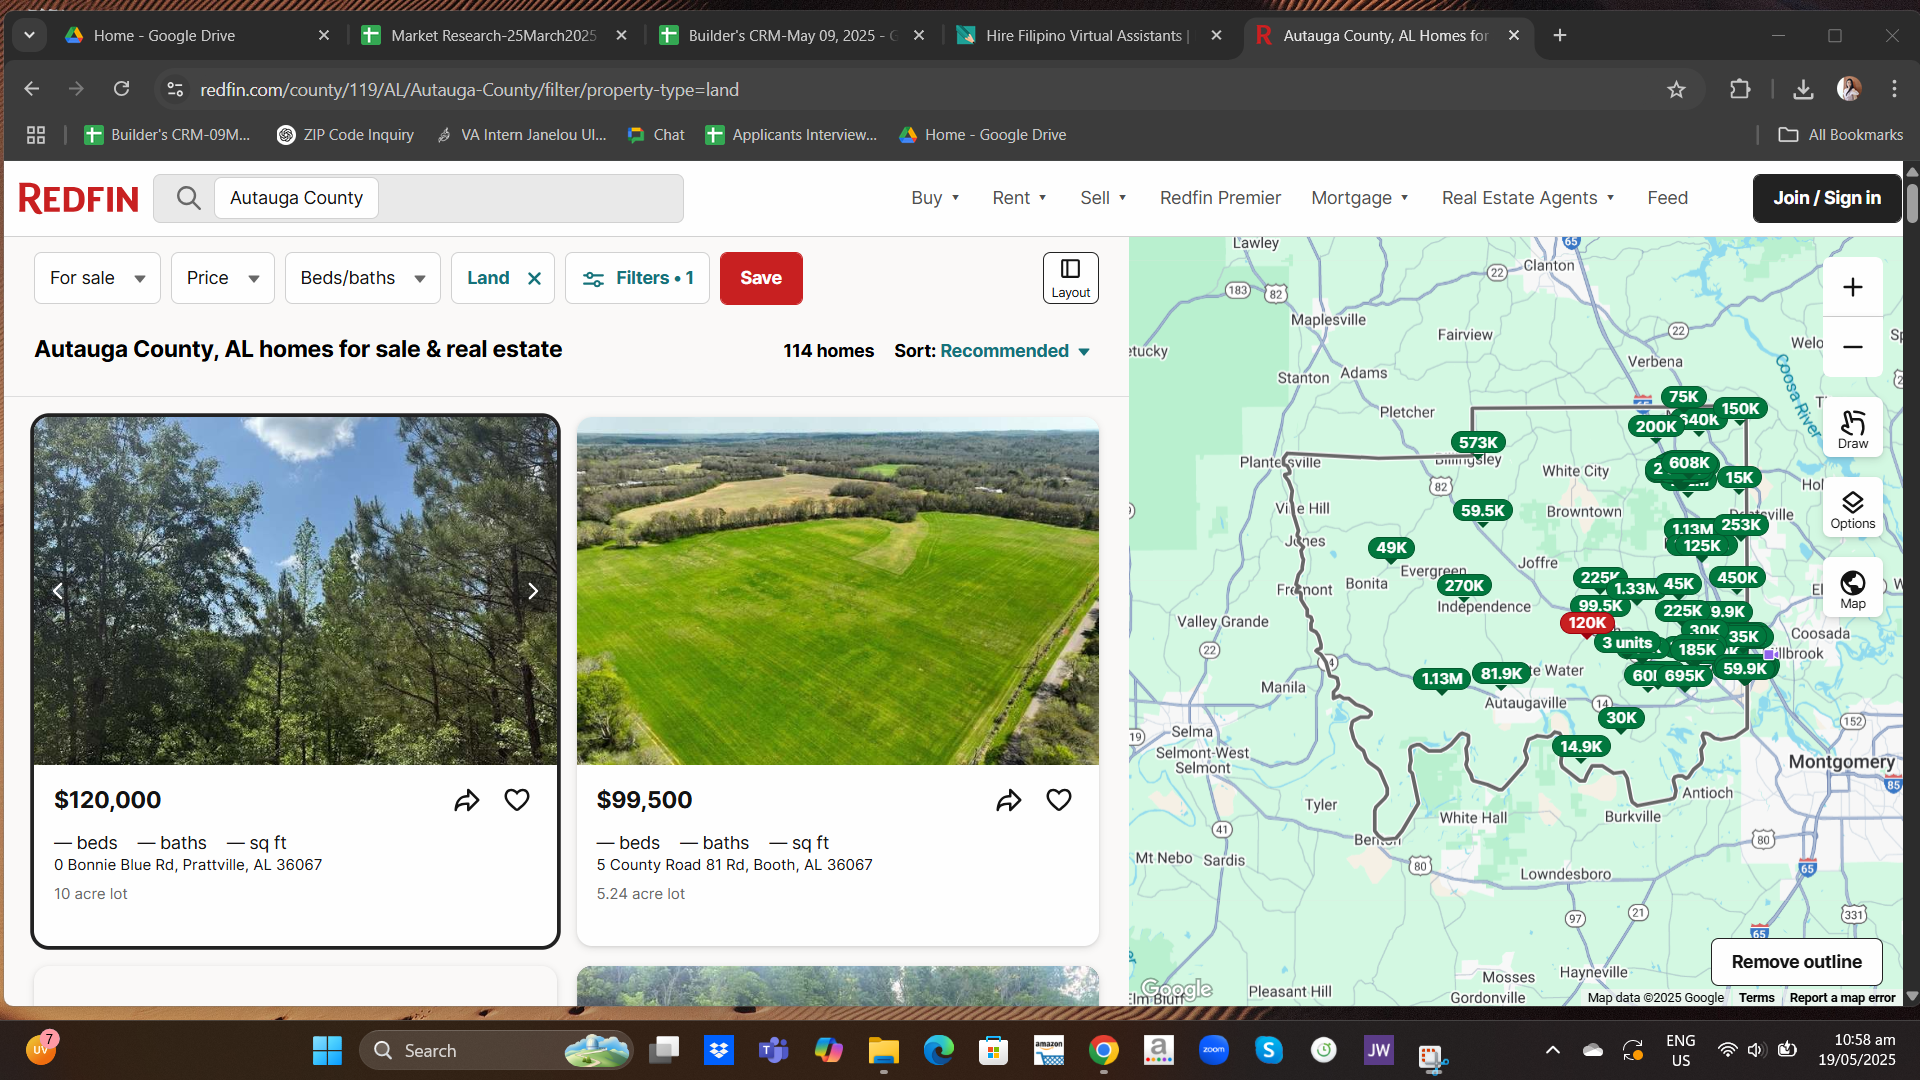Open the Price filter dropdown
This screenshot has width=1920, height=1080.
click(x=222, y=278)
